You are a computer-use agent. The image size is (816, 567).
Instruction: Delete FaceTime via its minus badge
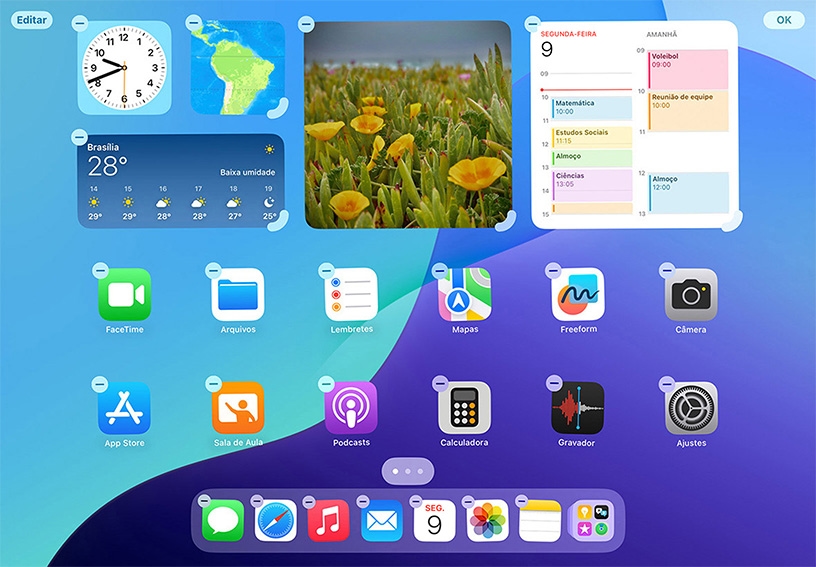pos(100,270)
